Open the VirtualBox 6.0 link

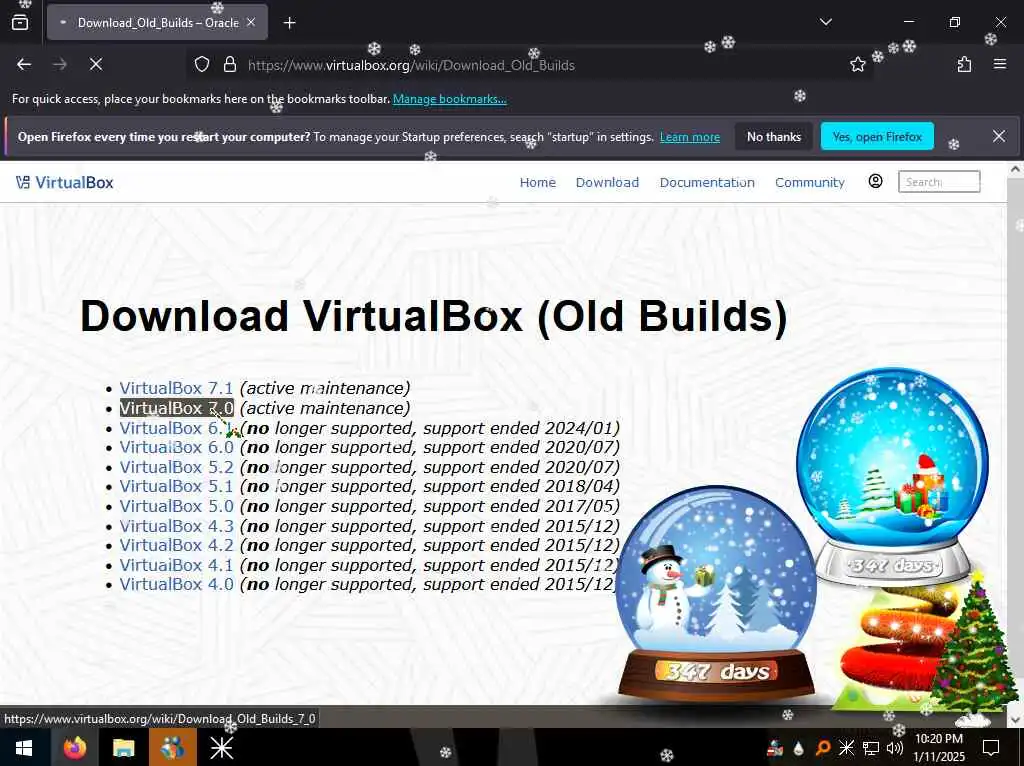(x=176, y=447)
